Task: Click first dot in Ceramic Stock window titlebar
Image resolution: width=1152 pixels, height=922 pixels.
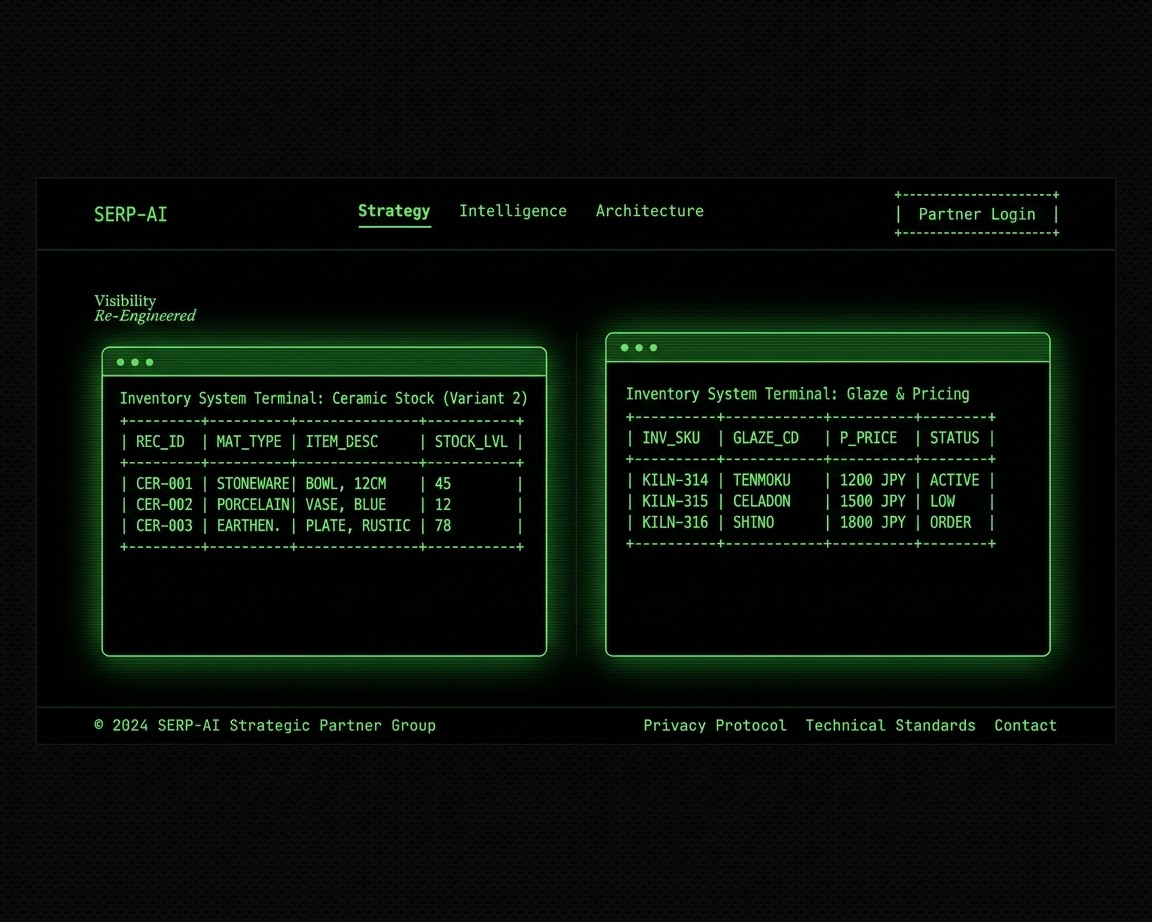Action: point(120,362)
